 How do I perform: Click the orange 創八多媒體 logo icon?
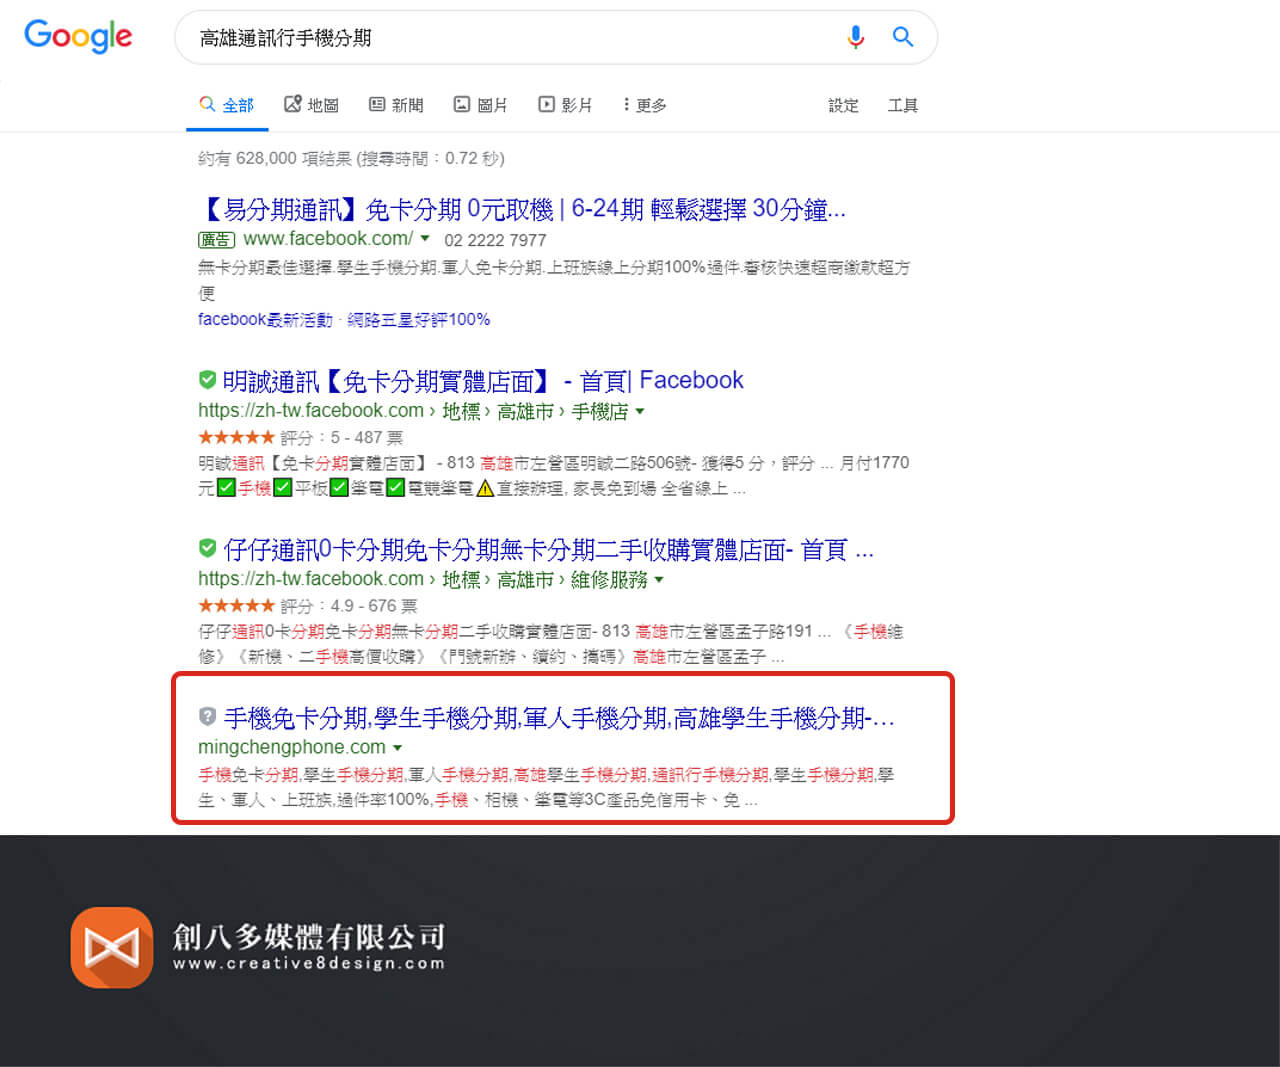click(x=112, y=947)
